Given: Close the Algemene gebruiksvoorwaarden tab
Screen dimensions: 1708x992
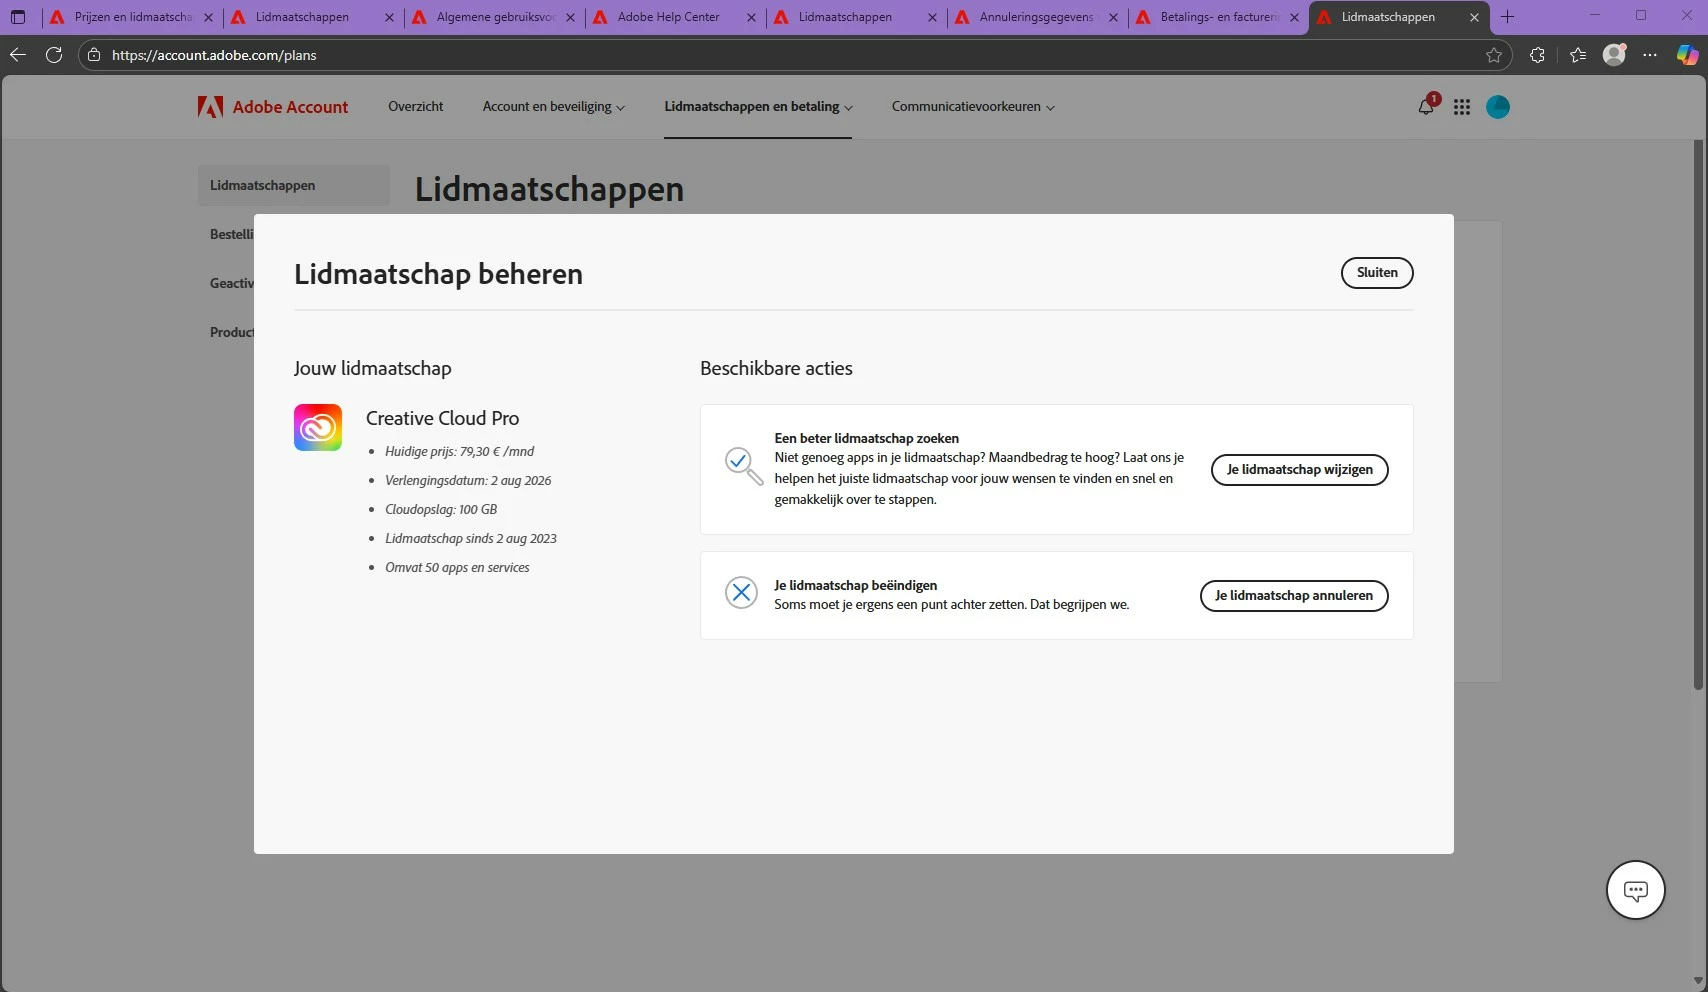Looking at the screenshot, I should [x=570, y=17].
